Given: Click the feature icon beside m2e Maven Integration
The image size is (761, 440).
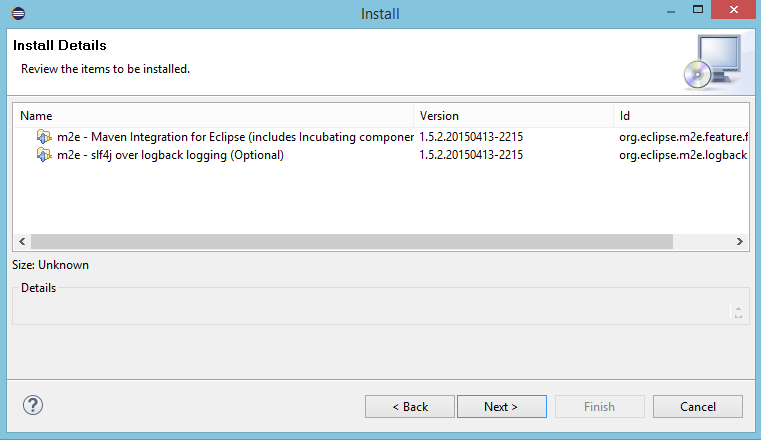Looking at the screenshot, I should pyautogui.click(x=44, y=137).
